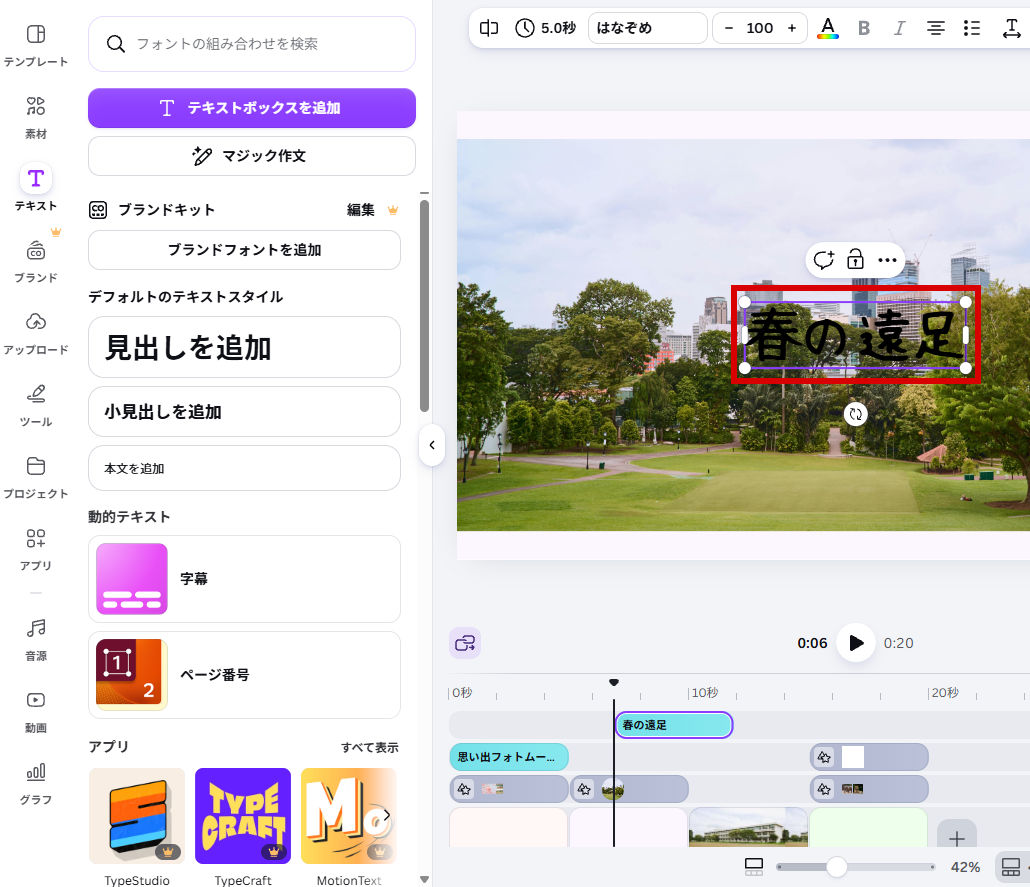Screen dimensions: 1030x887
Task: Open the 音源 audio panel
Action: pos(35,639)
